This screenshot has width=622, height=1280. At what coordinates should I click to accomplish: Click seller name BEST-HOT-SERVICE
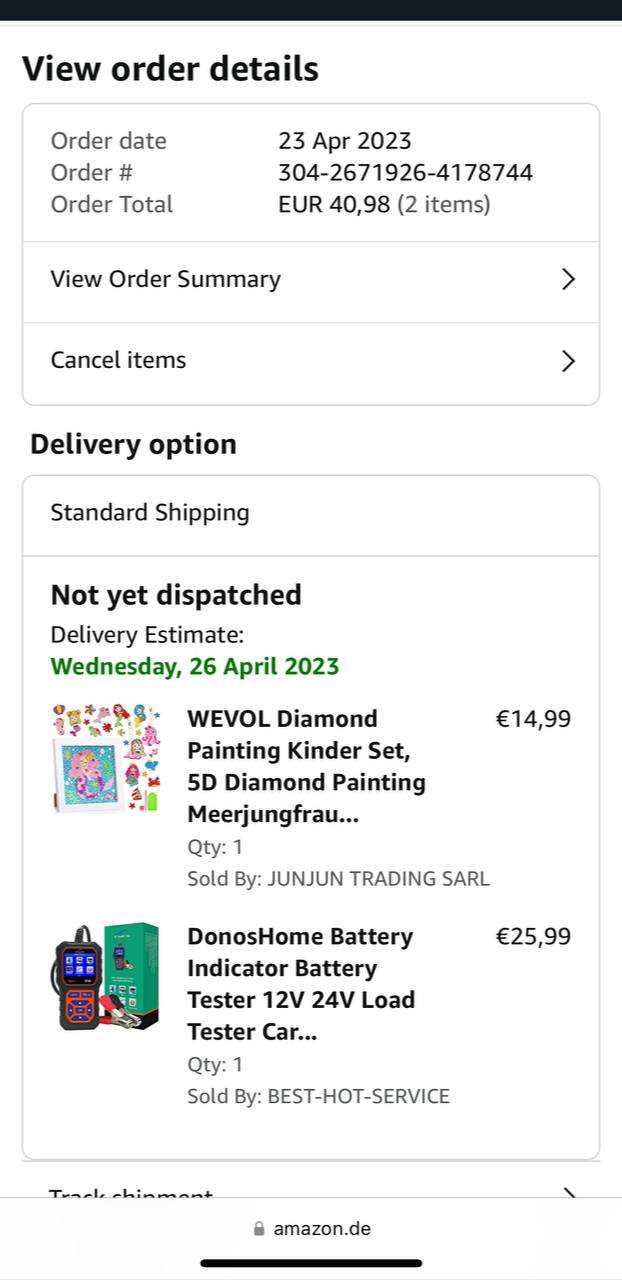point(358,1096)
